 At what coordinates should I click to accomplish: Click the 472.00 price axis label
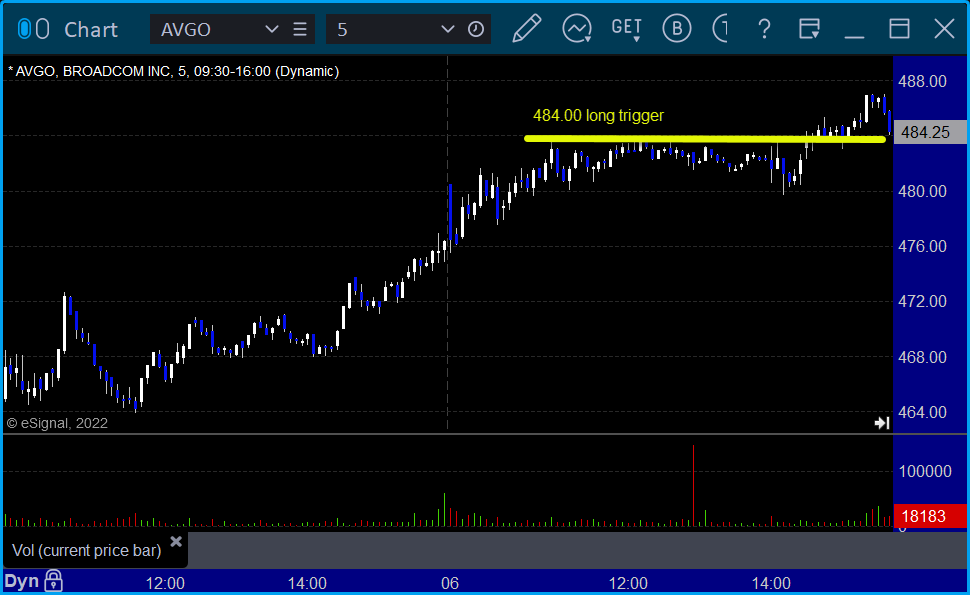[x=922, y=302]
